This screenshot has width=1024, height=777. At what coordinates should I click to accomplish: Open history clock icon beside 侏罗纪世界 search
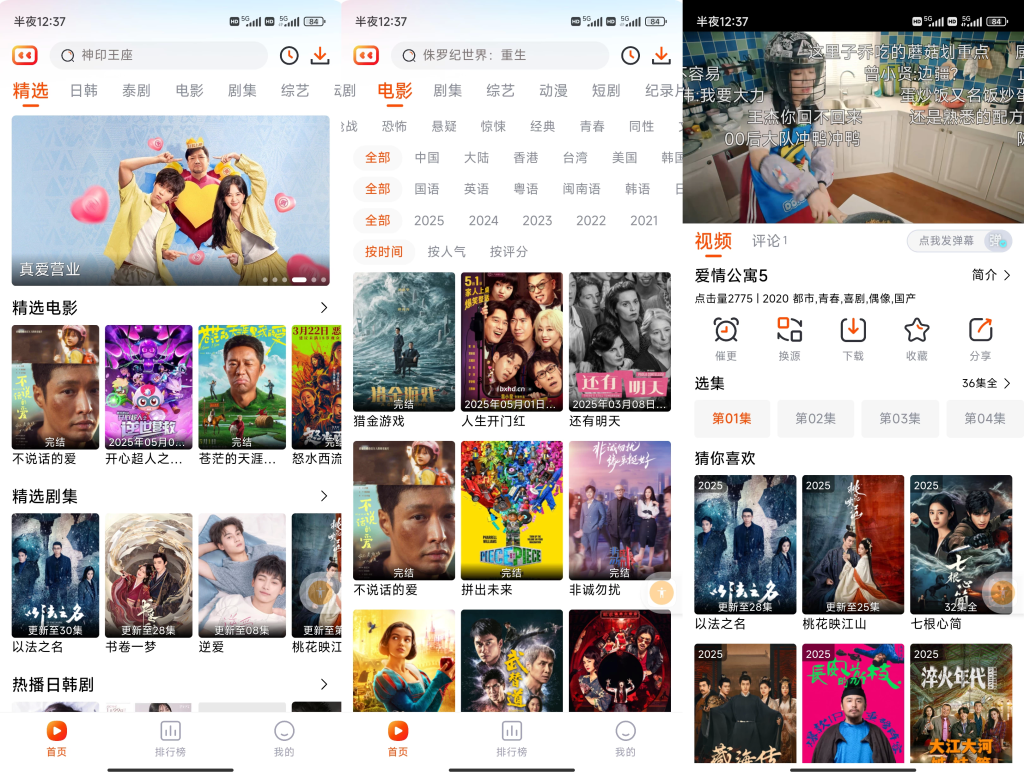(x=630, y=56)
